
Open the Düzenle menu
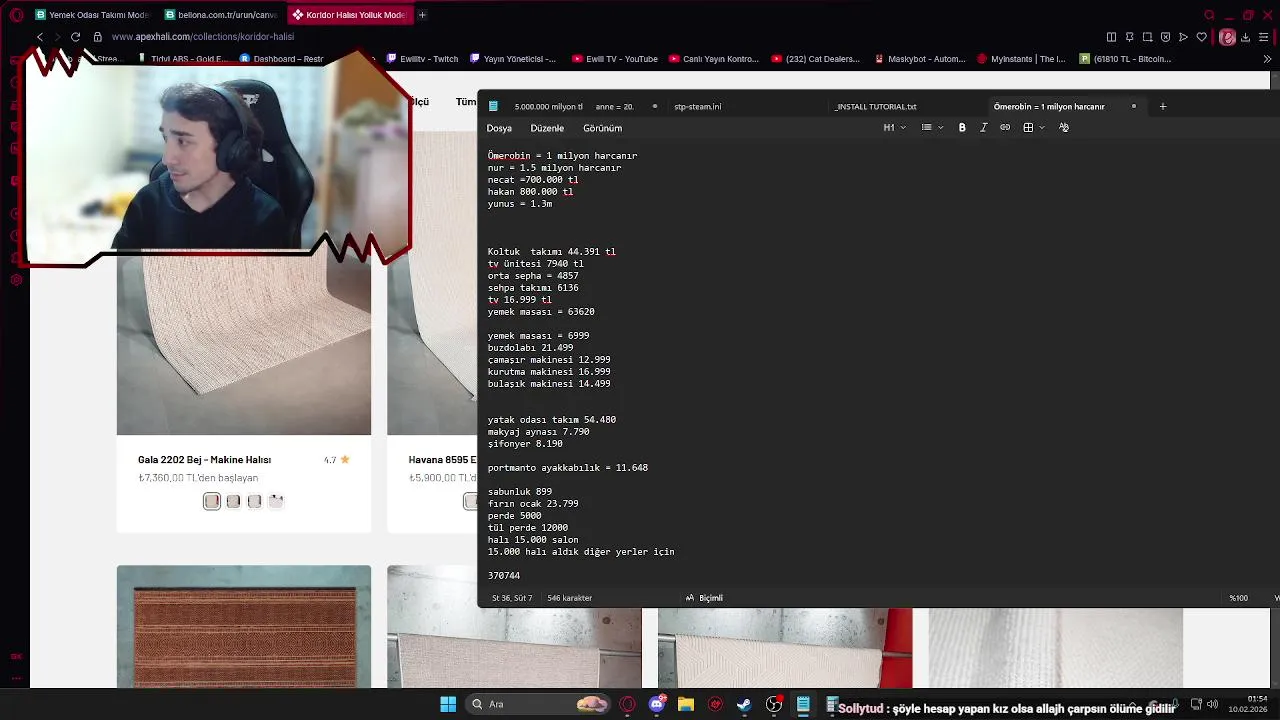click(547, 128)
